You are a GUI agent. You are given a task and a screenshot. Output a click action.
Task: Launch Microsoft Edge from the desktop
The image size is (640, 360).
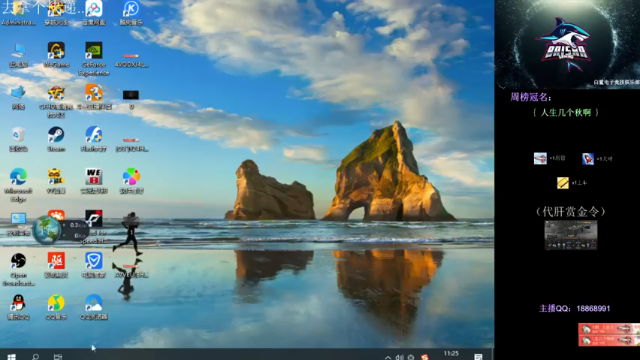(x=18, y=185)
